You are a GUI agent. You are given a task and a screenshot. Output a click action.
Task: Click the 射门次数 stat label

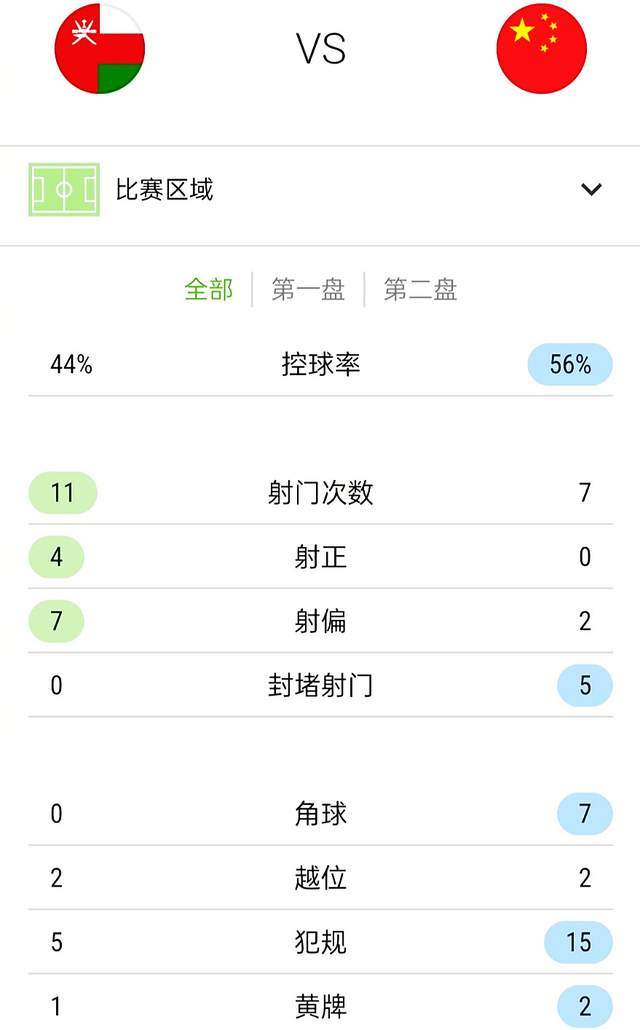[320, 493]
